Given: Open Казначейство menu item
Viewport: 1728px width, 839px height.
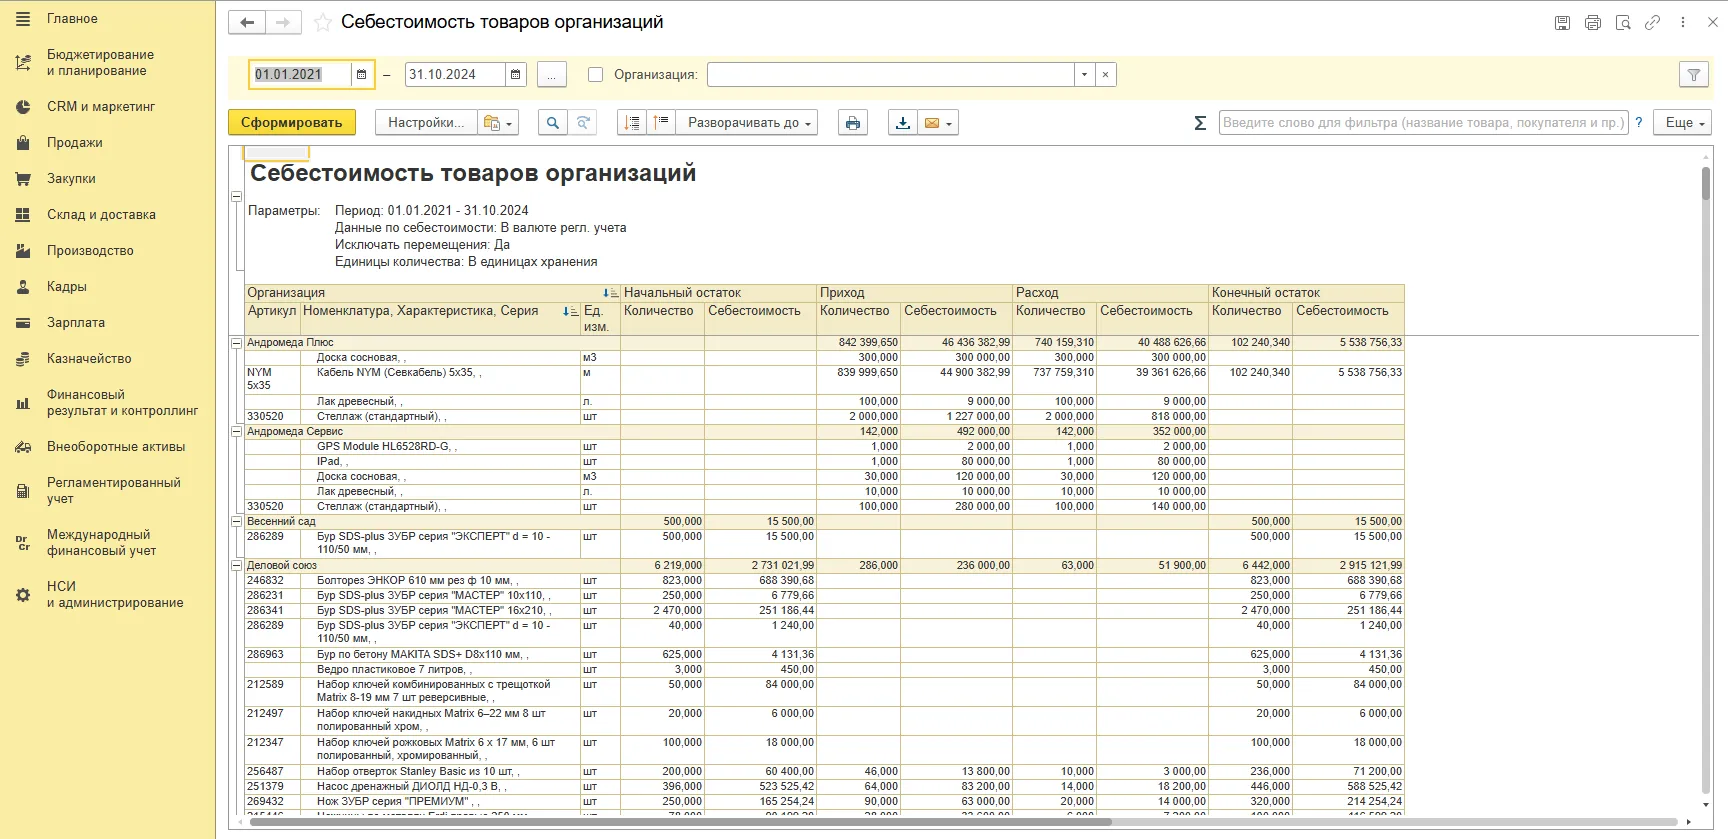Looking at the screenshot, I should (89, 359).
